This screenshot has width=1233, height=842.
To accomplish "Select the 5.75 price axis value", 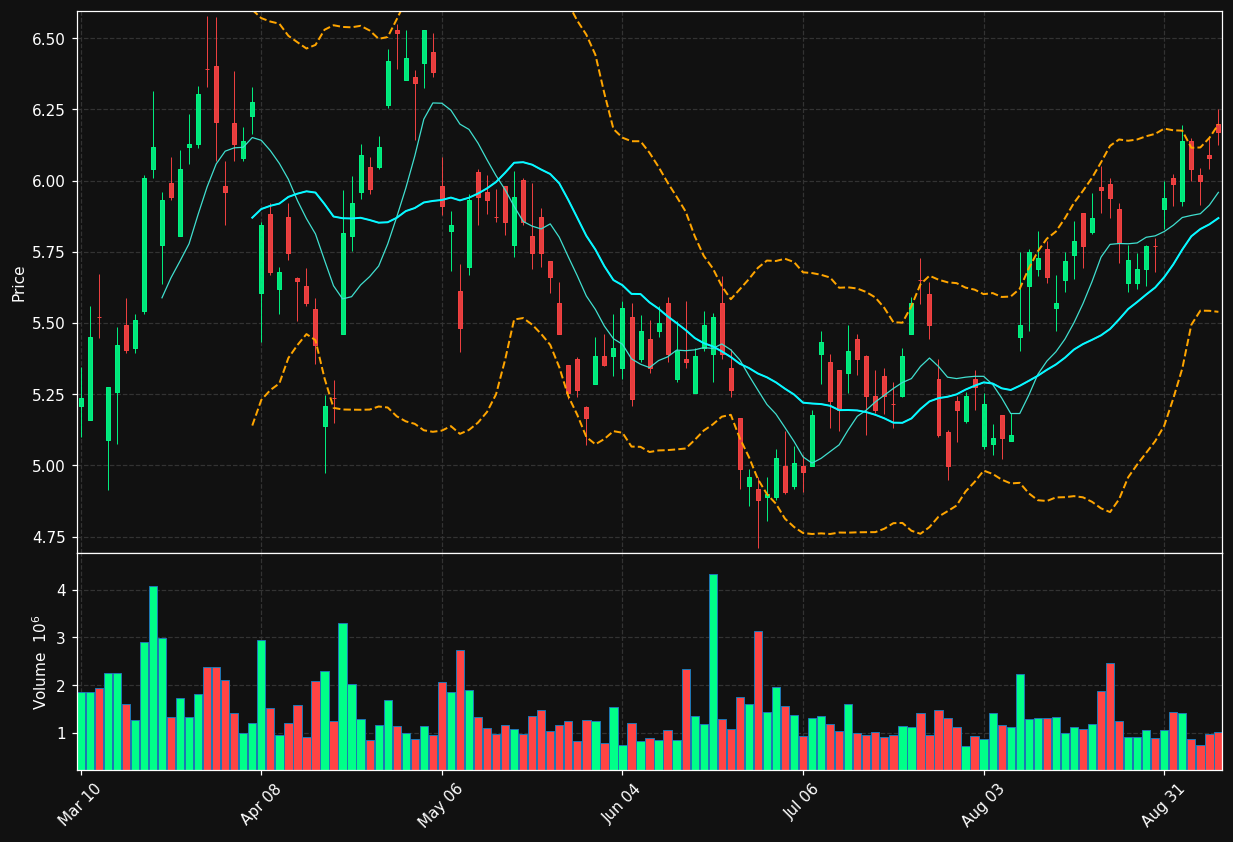I will click(x=48, y=252).
